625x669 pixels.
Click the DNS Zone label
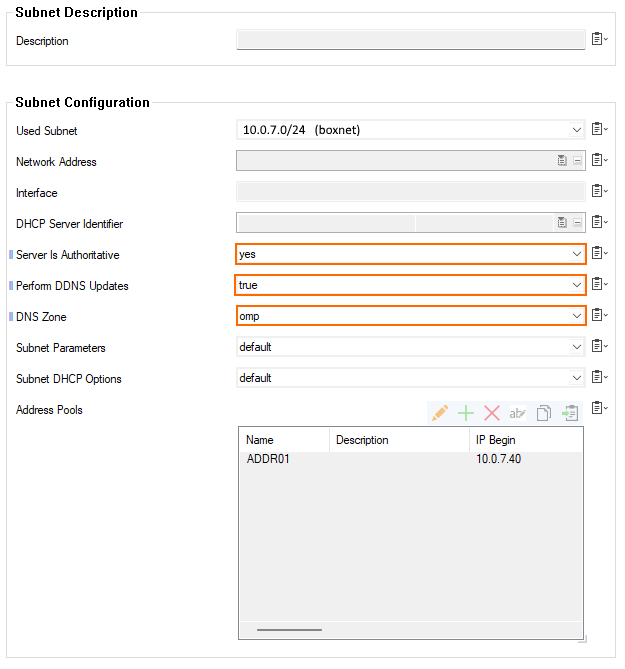41,317
